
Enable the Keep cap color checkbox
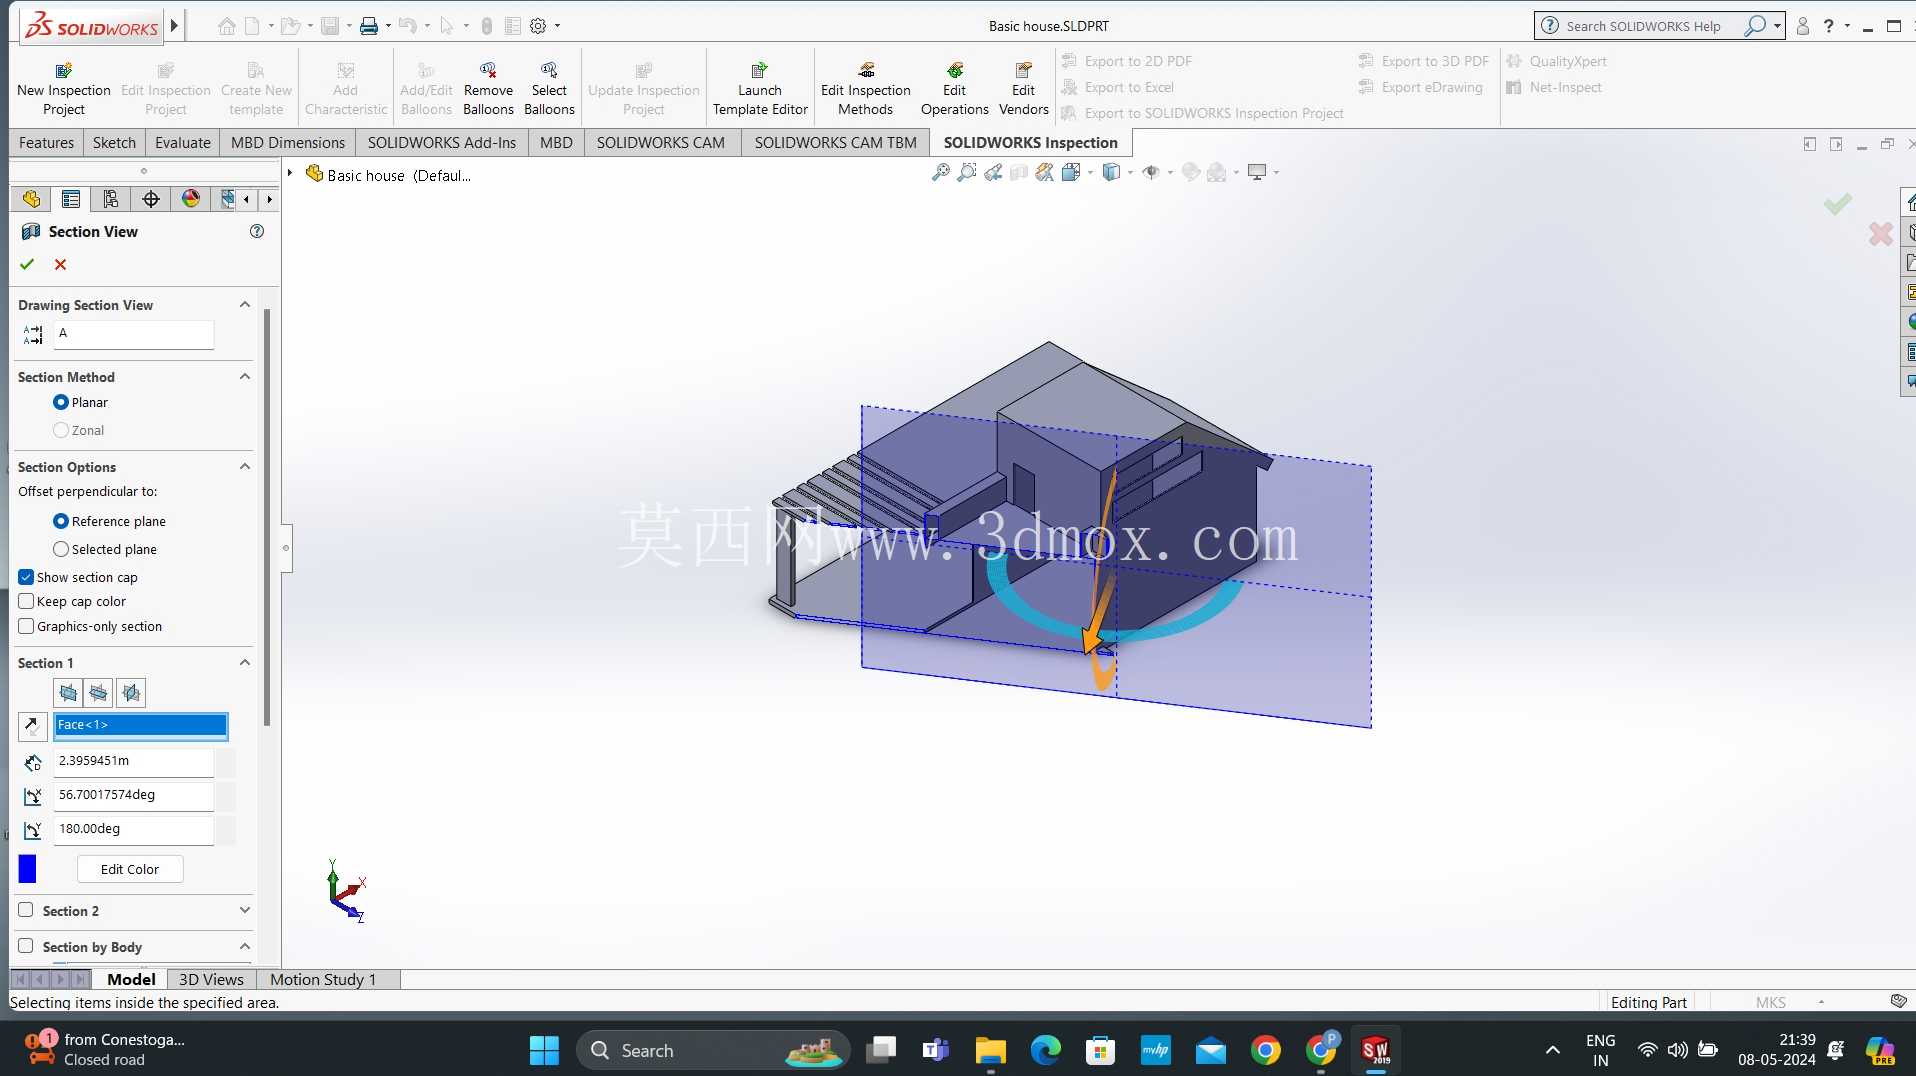26,601
